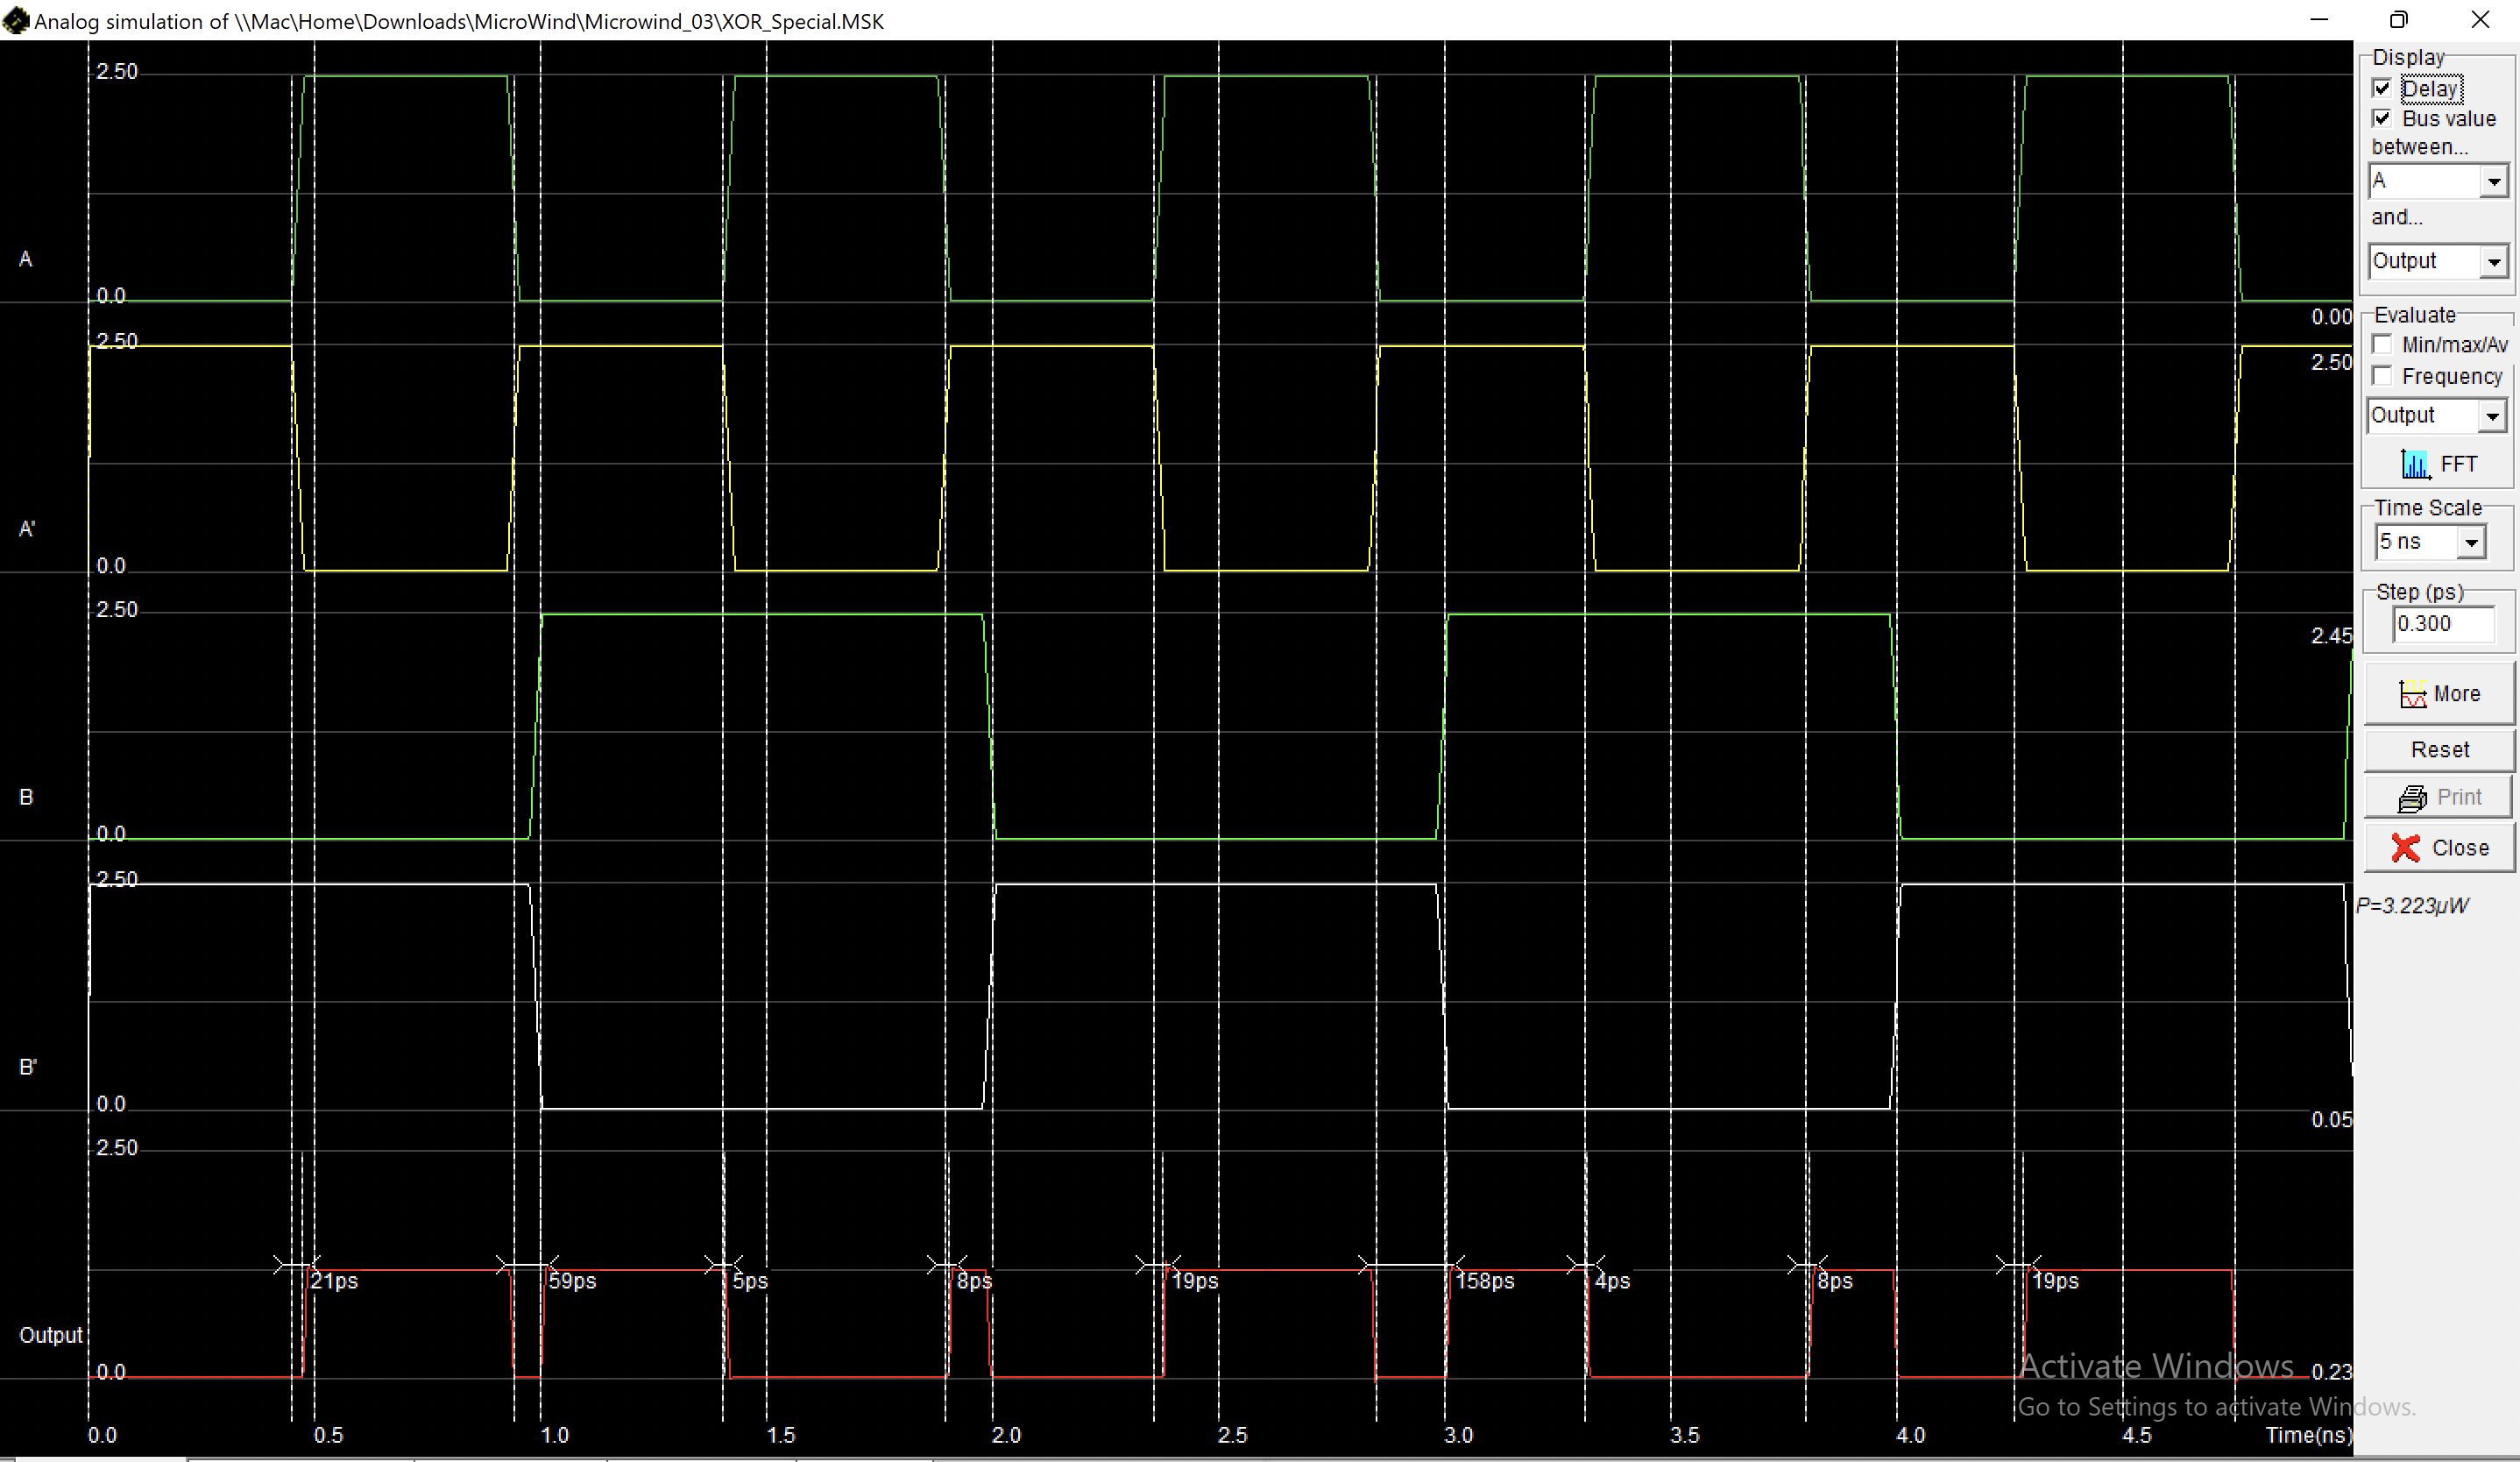Click the 158ps delay marker on Output
The width and height of the screenshot is (2520, 1462).
(1484, 1281)
